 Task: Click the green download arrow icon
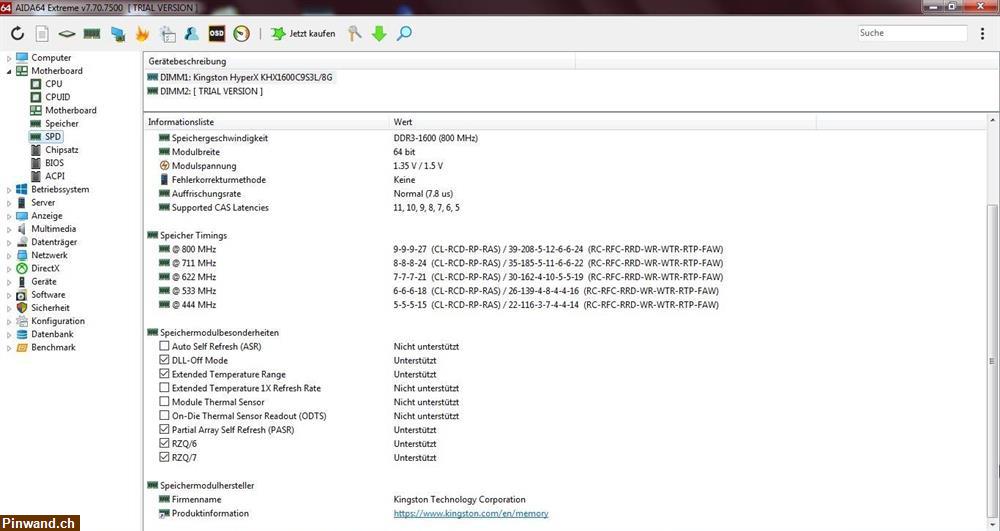pyautogui.click(x=379, y=34)
